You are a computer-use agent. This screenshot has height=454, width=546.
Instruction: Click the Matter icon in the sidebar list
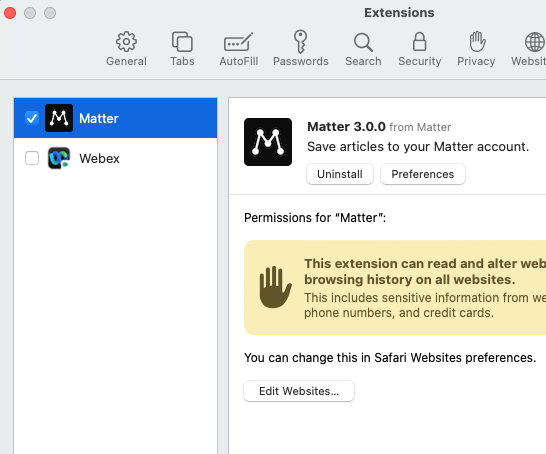[59, 118]
